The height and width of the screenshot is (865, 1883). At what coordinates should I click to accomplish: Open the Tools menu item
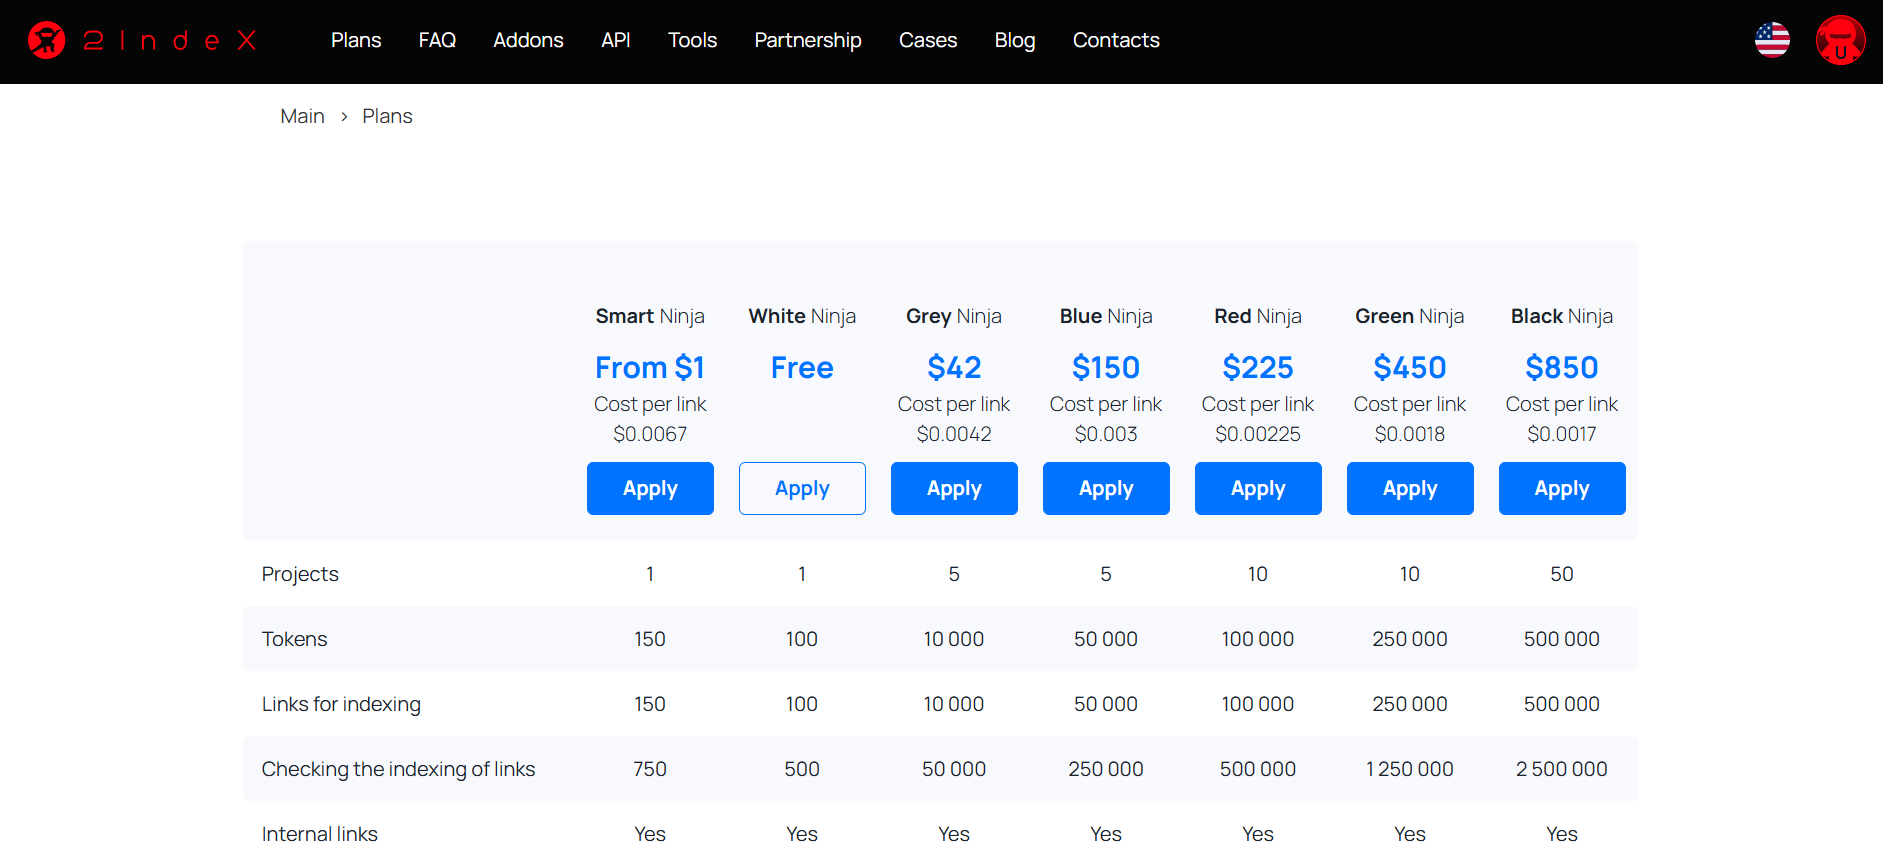coord(692,40)
